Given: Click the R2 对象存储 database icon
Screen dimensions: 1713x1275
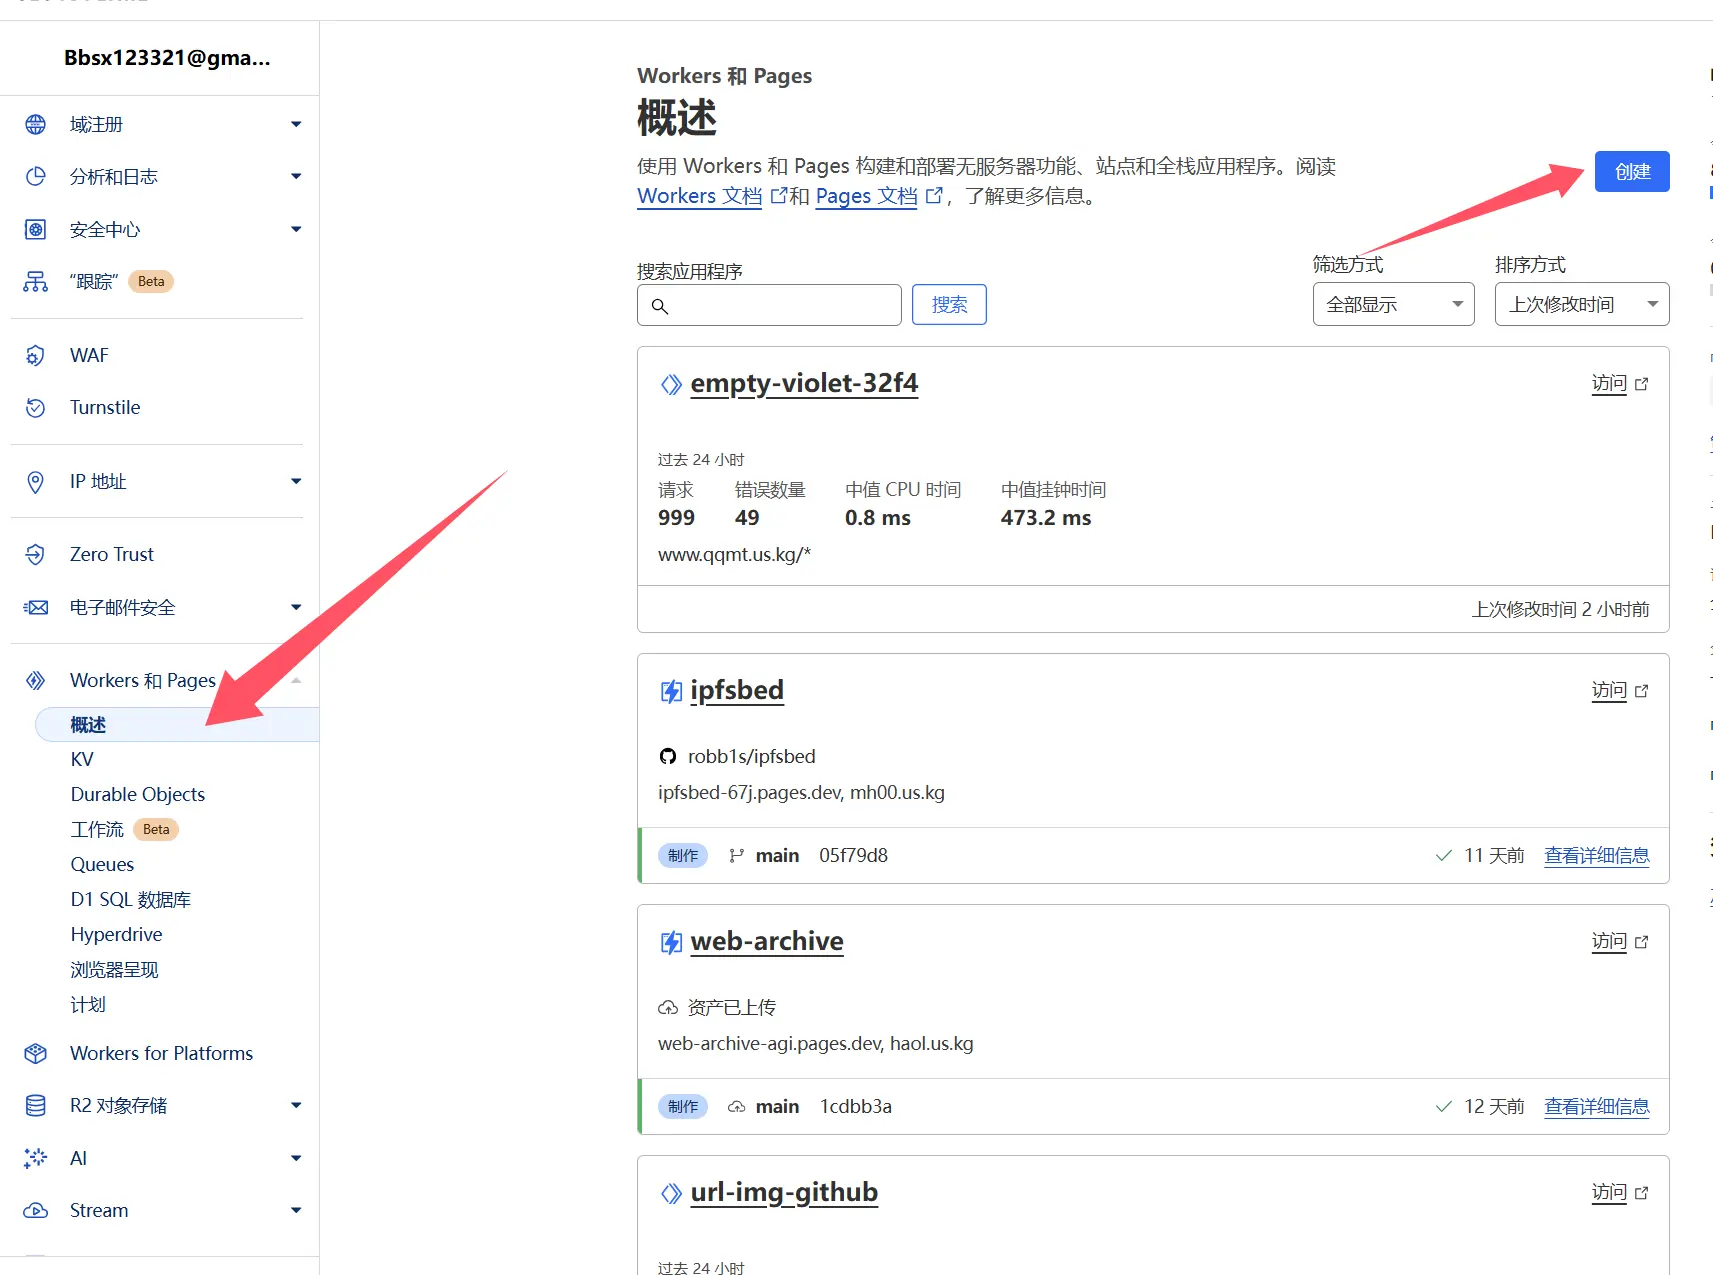Looking at the screenshot, I should pyautogui.click(x=36, y=1105).
